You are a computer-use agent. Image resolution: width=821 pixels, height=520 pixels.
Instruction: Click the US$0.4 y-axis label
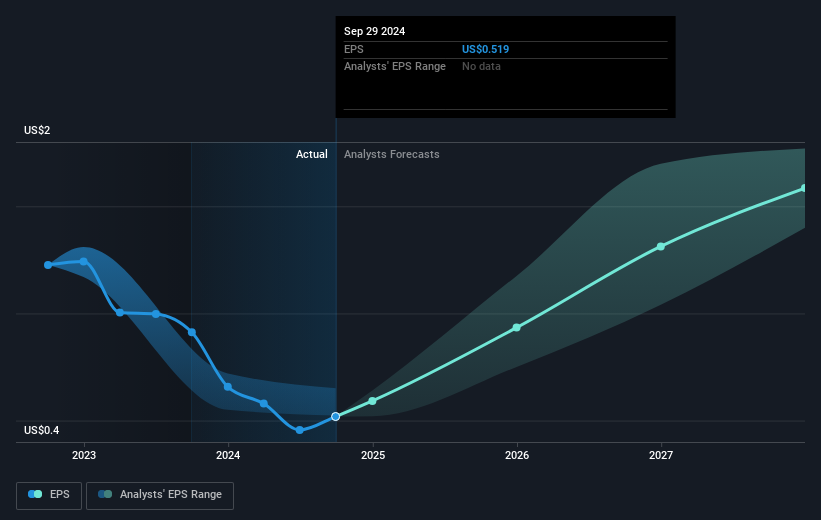[x=41, y=430]
